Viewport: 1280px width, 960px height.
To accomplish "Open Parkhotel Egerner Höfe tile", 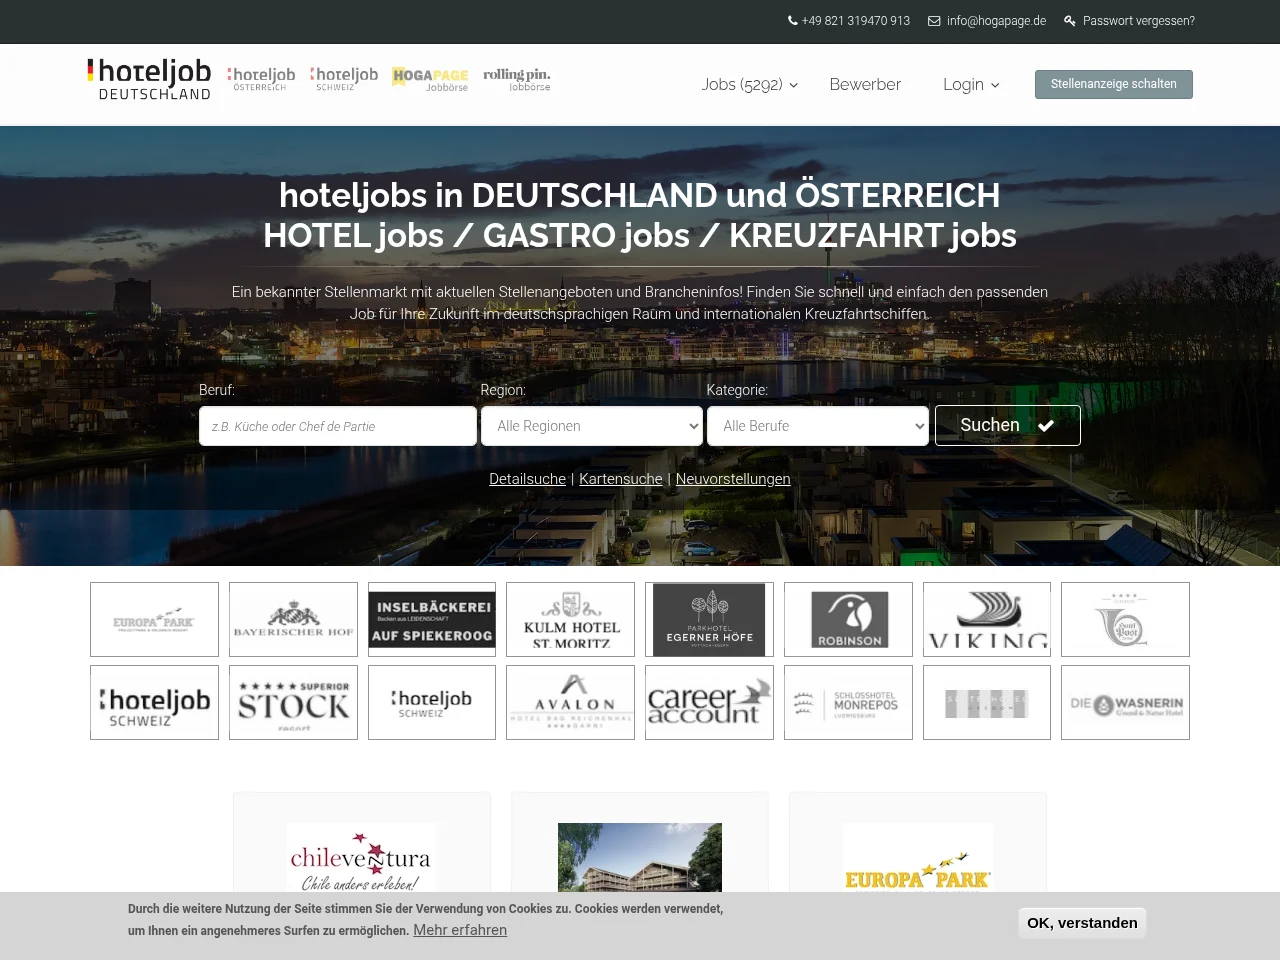I will click(x=709, y=620).
